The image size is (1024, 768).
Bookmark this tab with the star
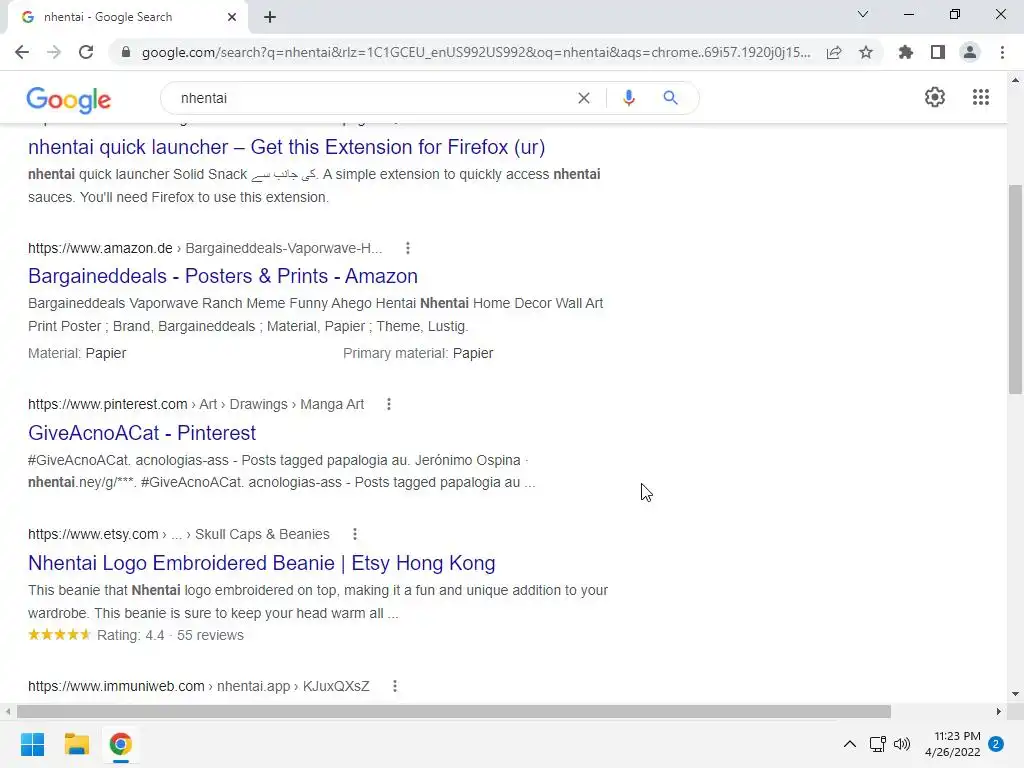pyautogui.click(x=866, y=52)
